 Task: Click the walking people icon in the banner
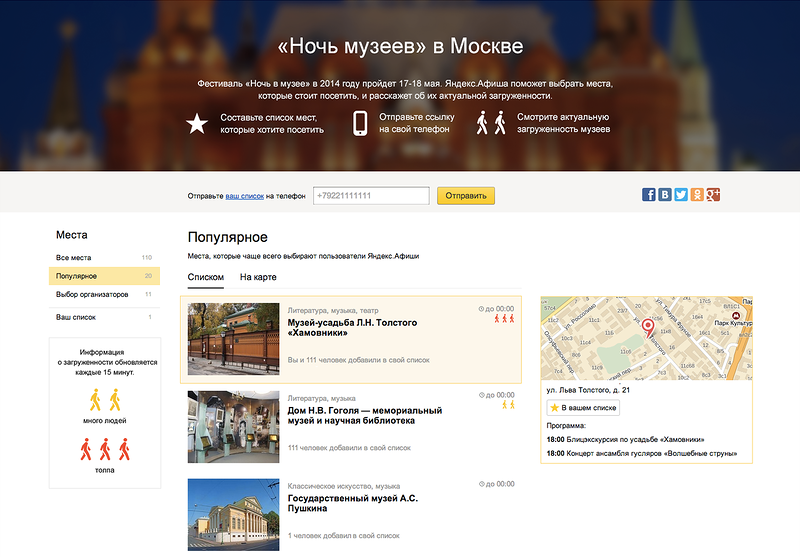[x=491, y=123]
